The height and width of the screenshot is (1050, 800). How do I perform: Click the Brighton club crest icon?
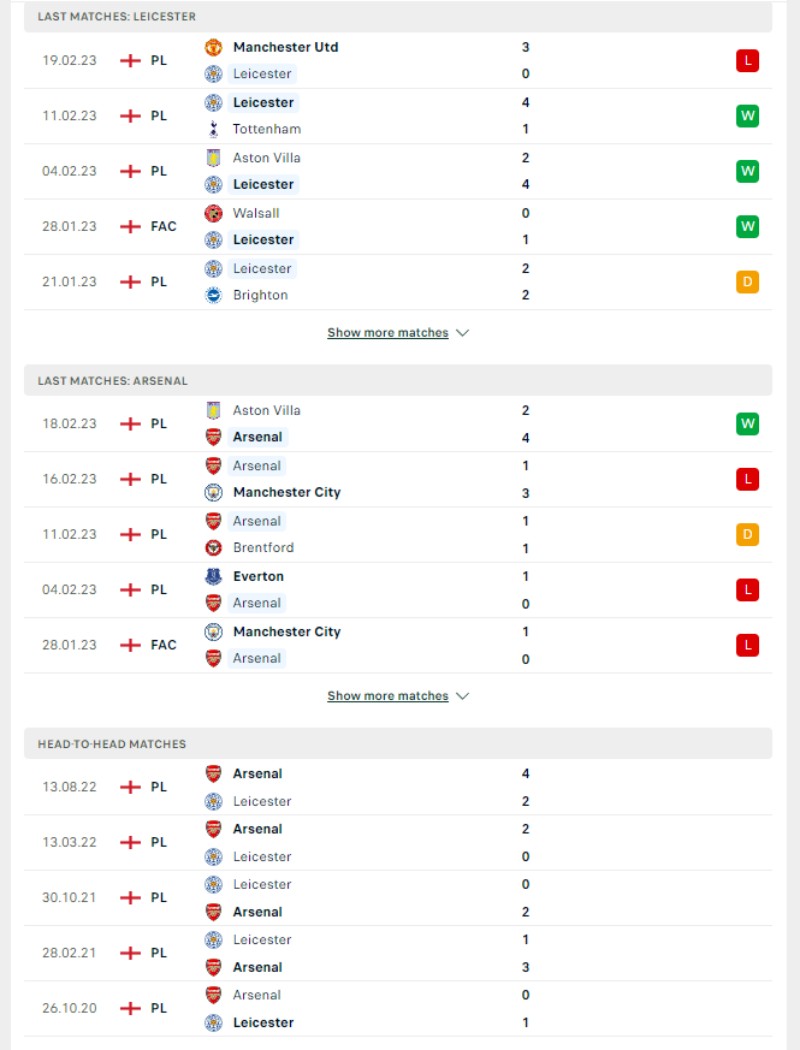click(213, 295)
